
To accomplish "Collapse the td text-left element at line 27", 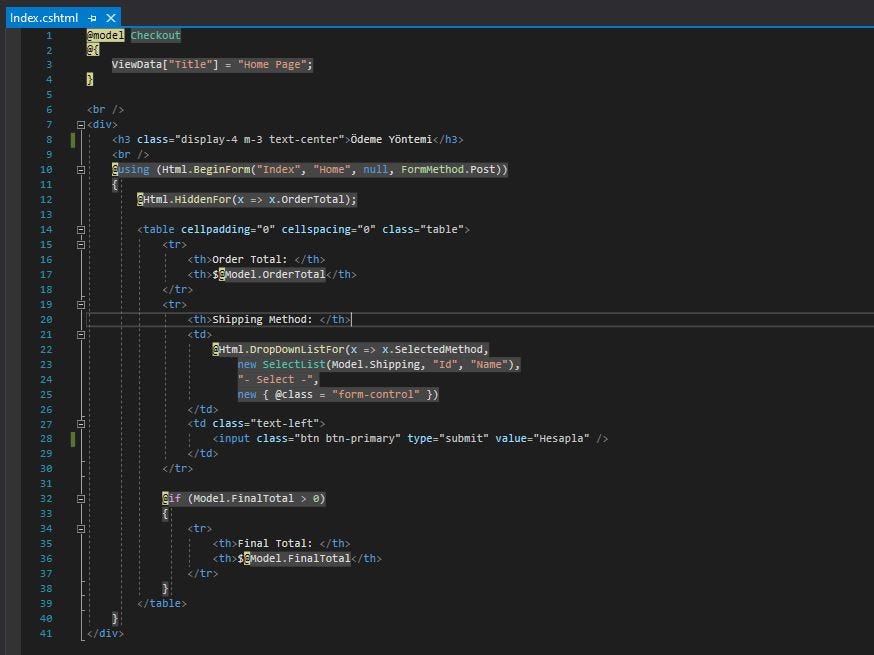I will coord(81,424).
